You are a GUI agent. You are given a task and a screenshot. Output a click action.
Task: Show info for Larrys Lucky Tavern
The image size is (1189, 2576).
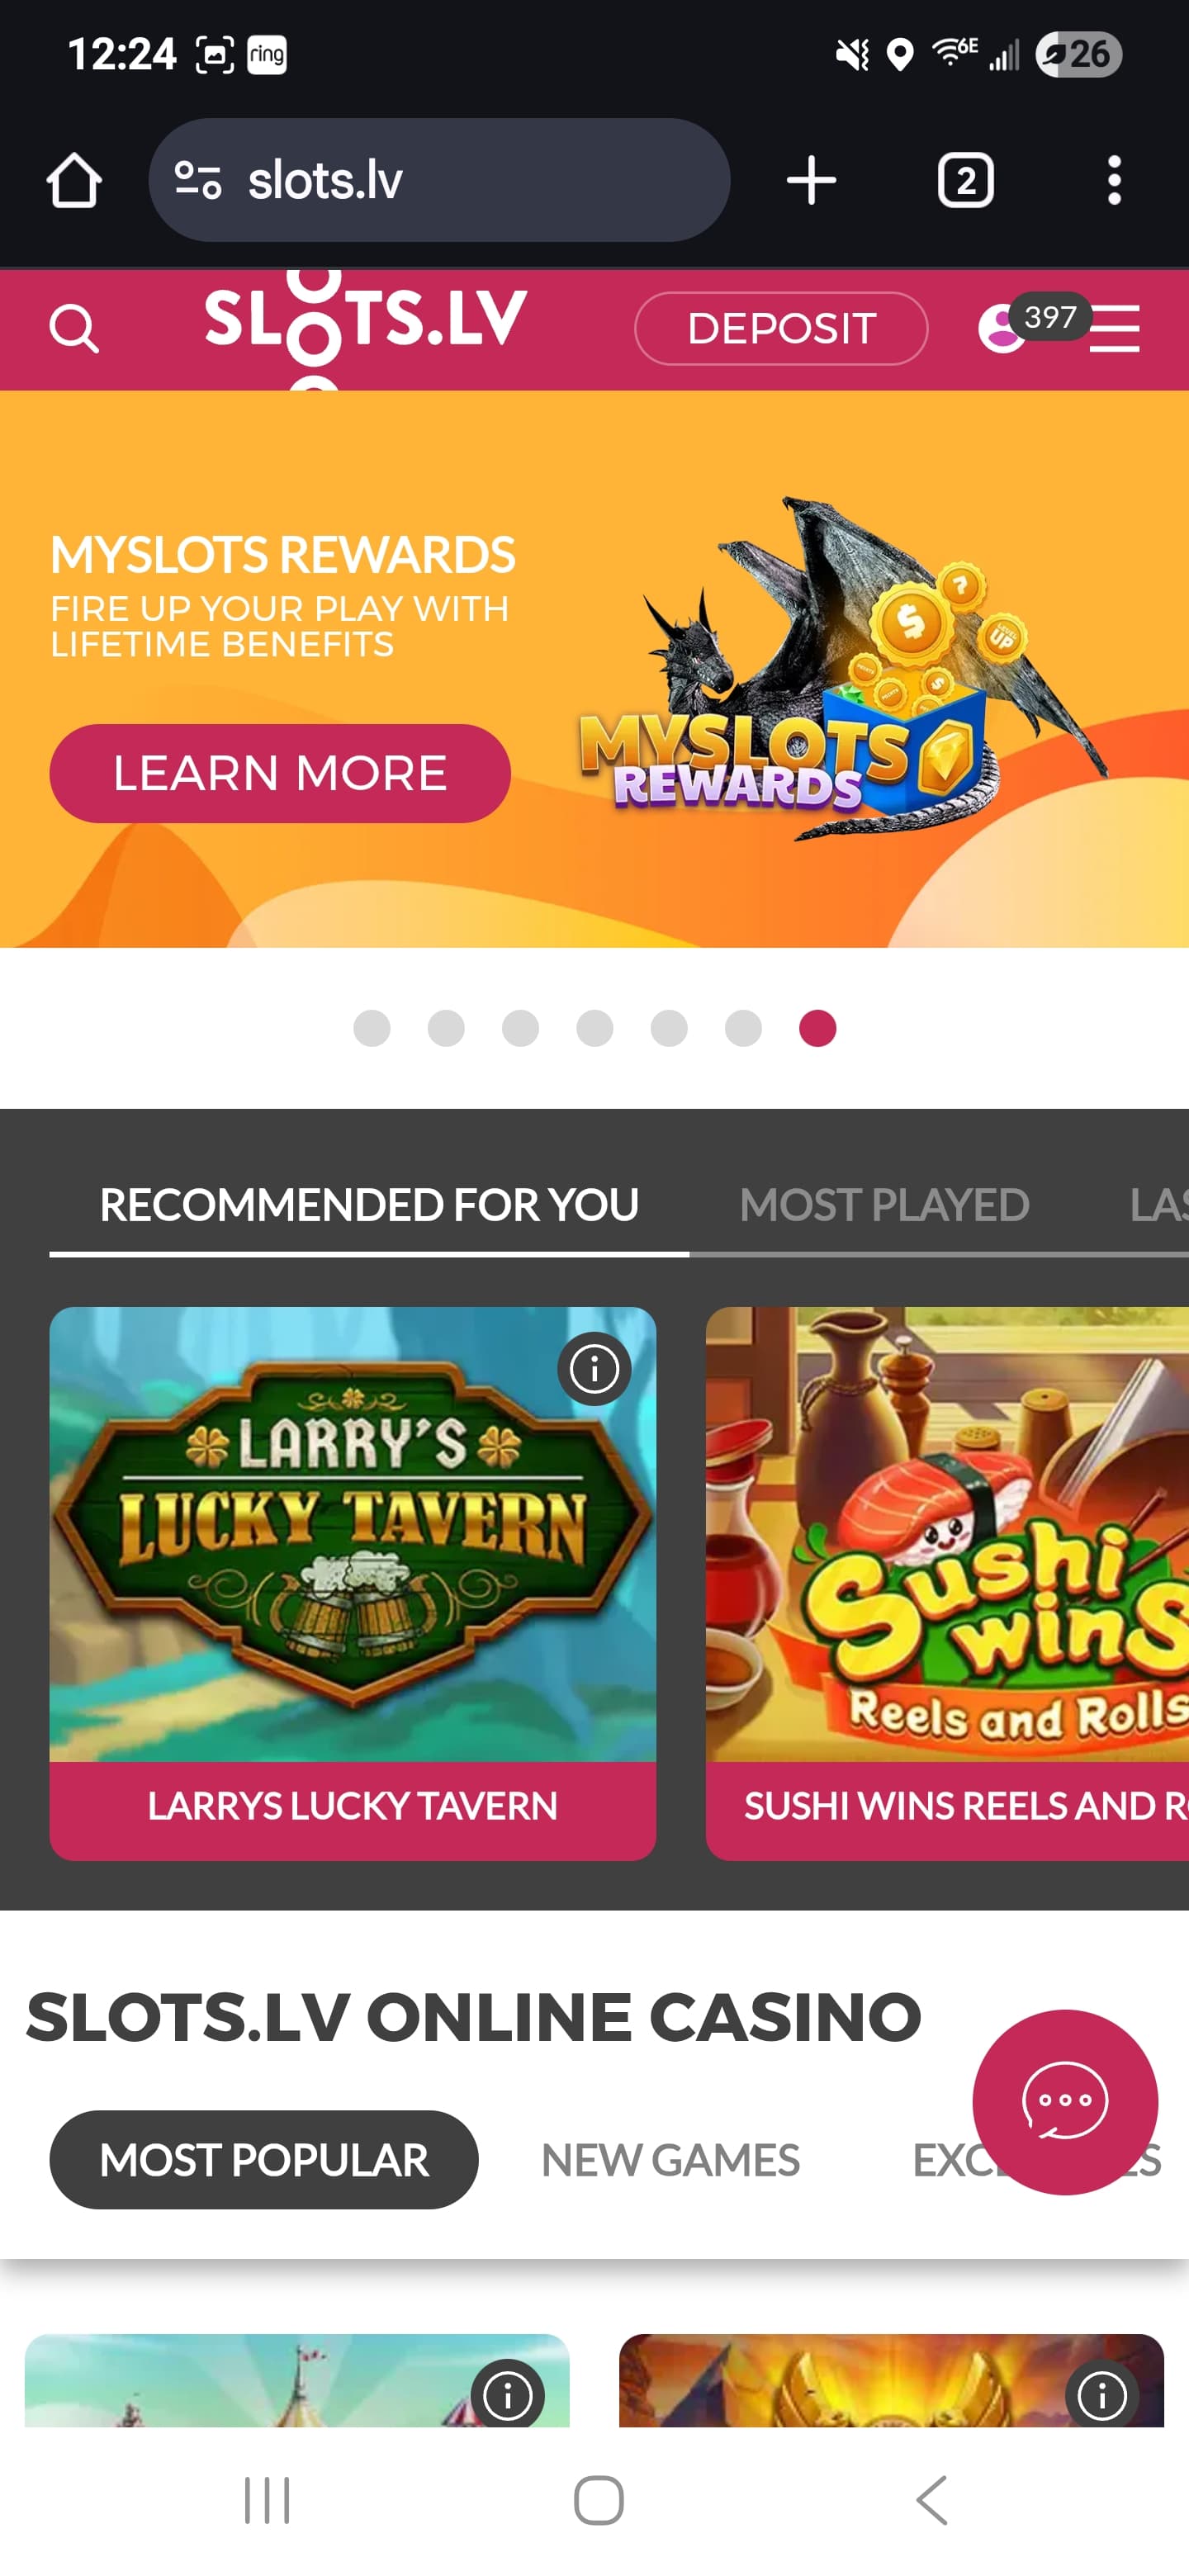tap(594, 1369)
